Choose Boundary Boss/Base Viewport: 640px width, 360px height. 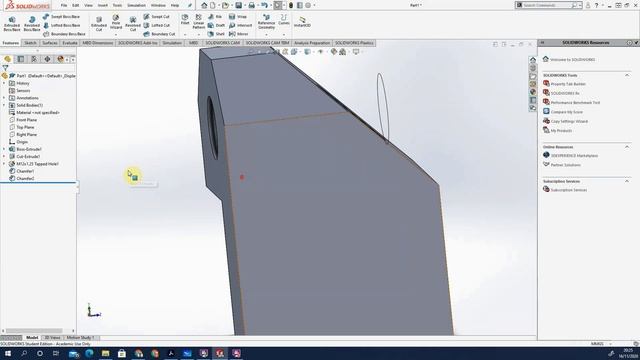point(64,34)
